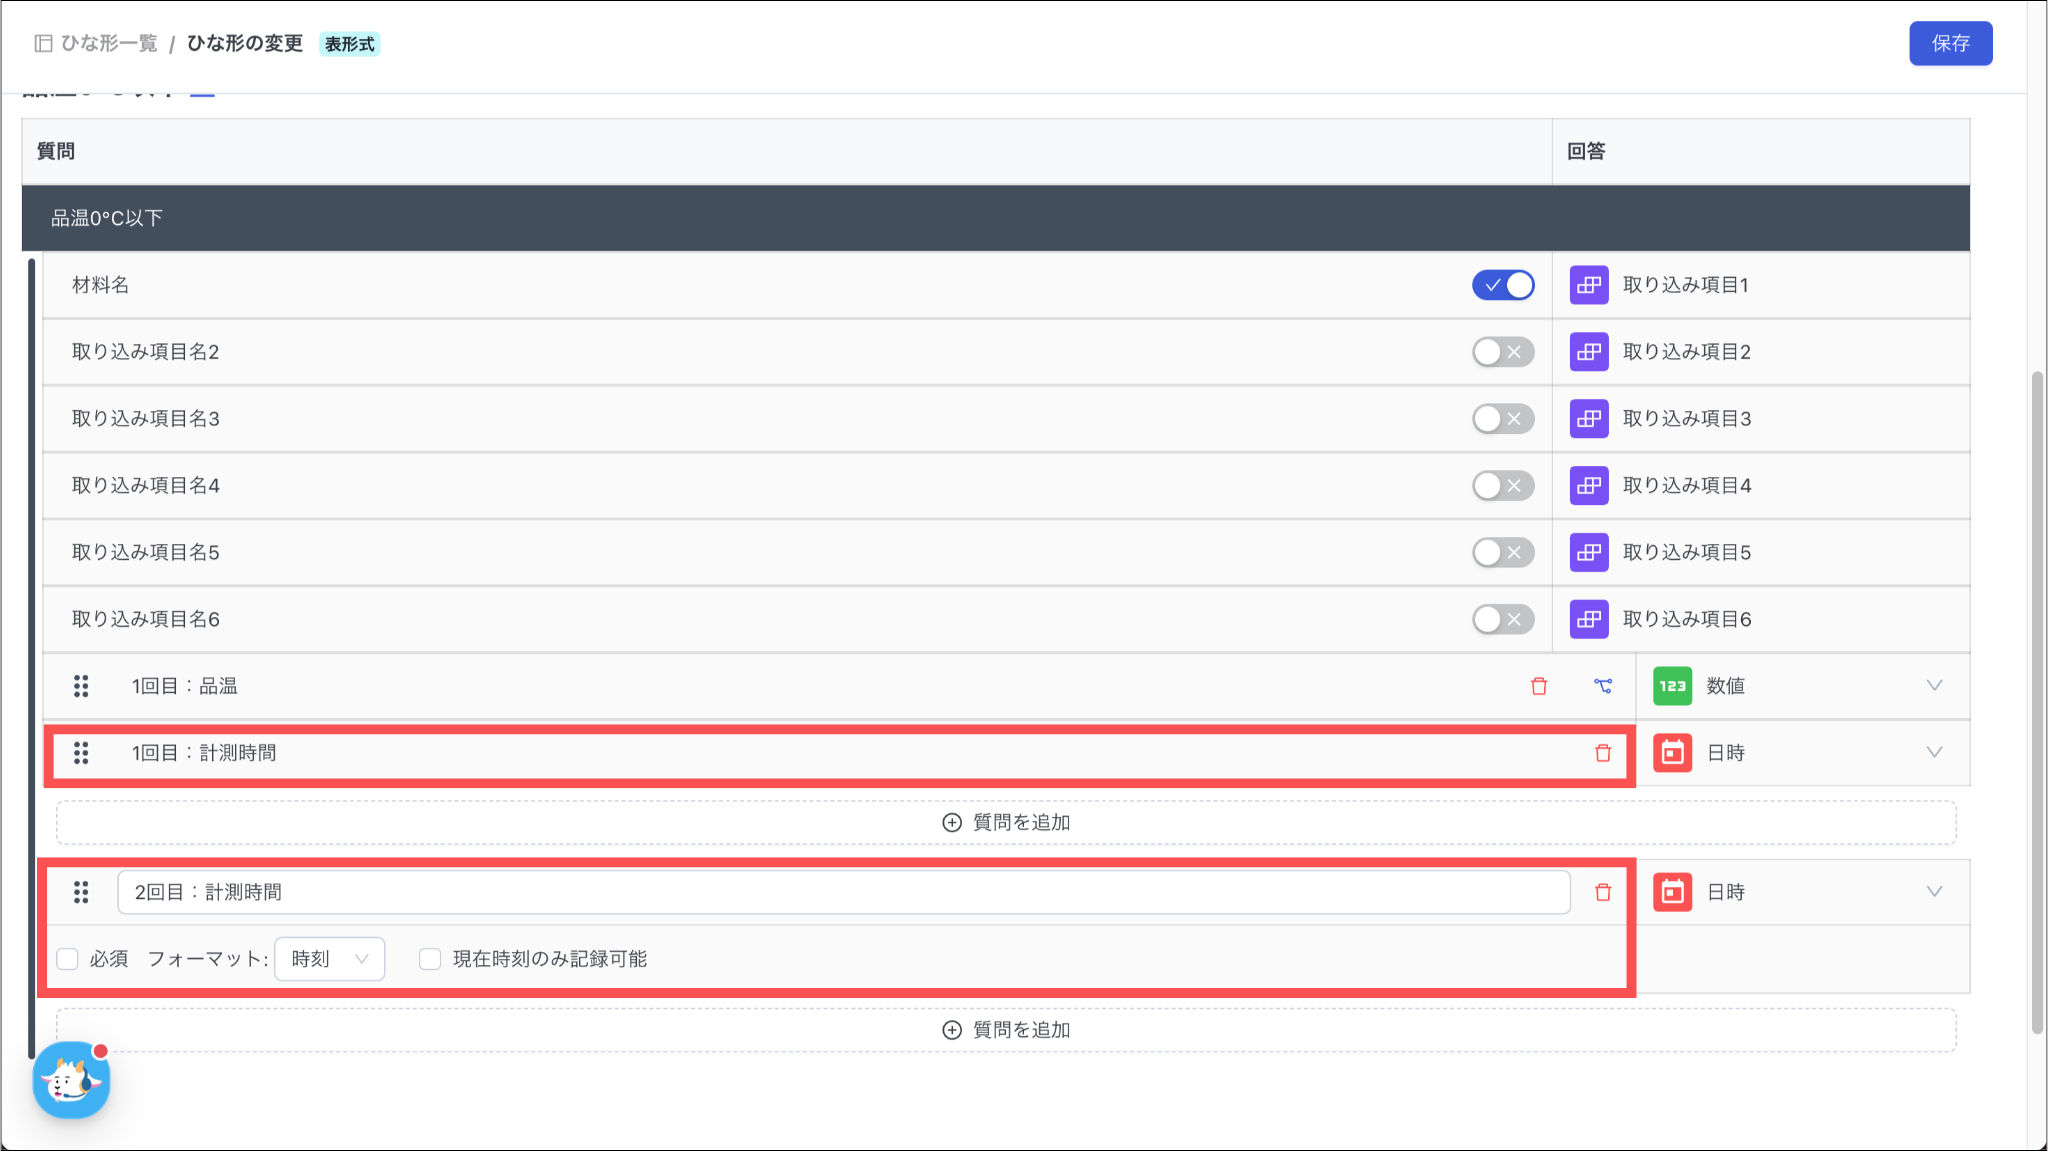Delete the 1回目：計測時間 question with its trash icon
This screenshot has width=2048, height=1151.
1603,753
